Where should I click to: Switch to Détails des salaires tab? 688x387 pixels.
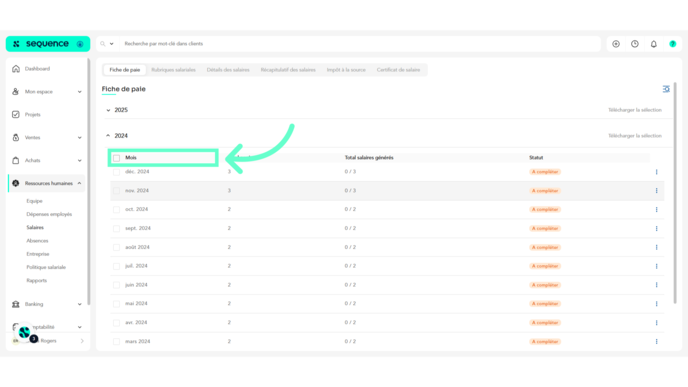pyautogui.click(x=228, y=70)
